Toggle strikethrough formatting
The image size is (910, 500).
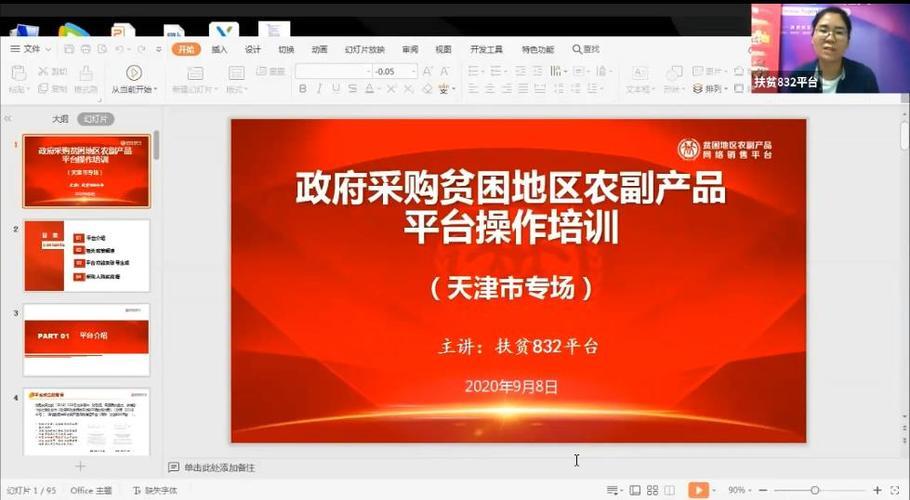click(352, 89)
